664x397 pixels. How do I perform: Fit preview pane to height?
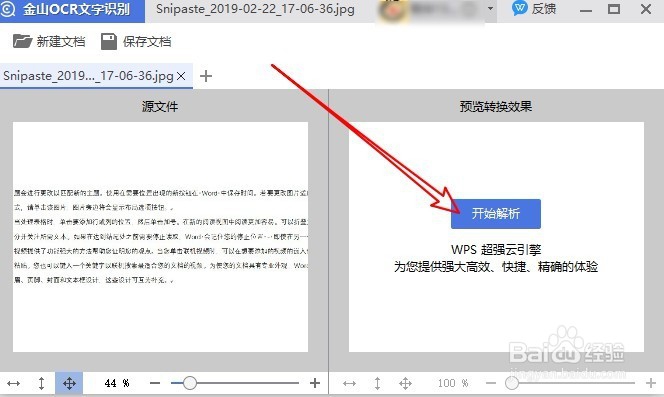(377, 383)
